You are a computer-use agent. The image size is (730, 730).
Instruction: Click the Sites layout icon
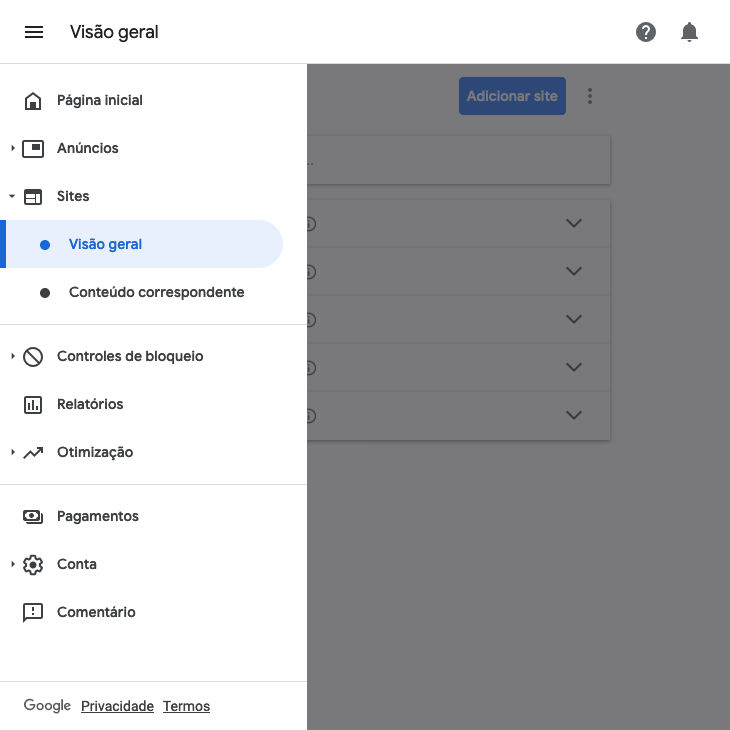tap(33, 196)
